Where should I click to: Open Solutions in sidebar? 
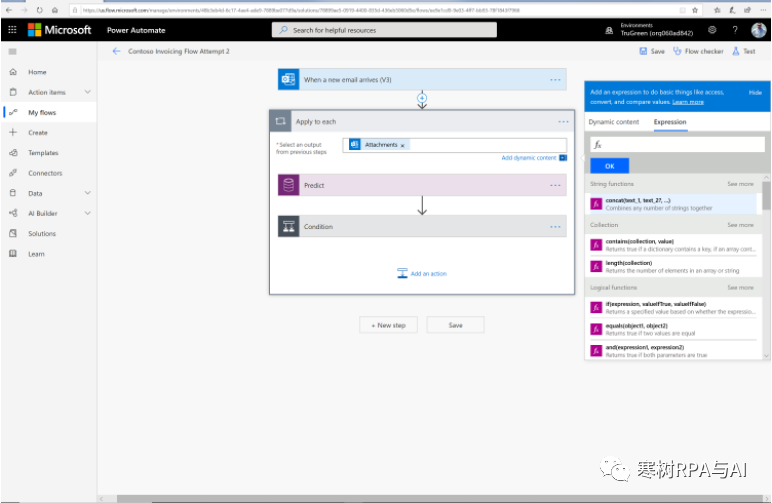coord(49,233)
